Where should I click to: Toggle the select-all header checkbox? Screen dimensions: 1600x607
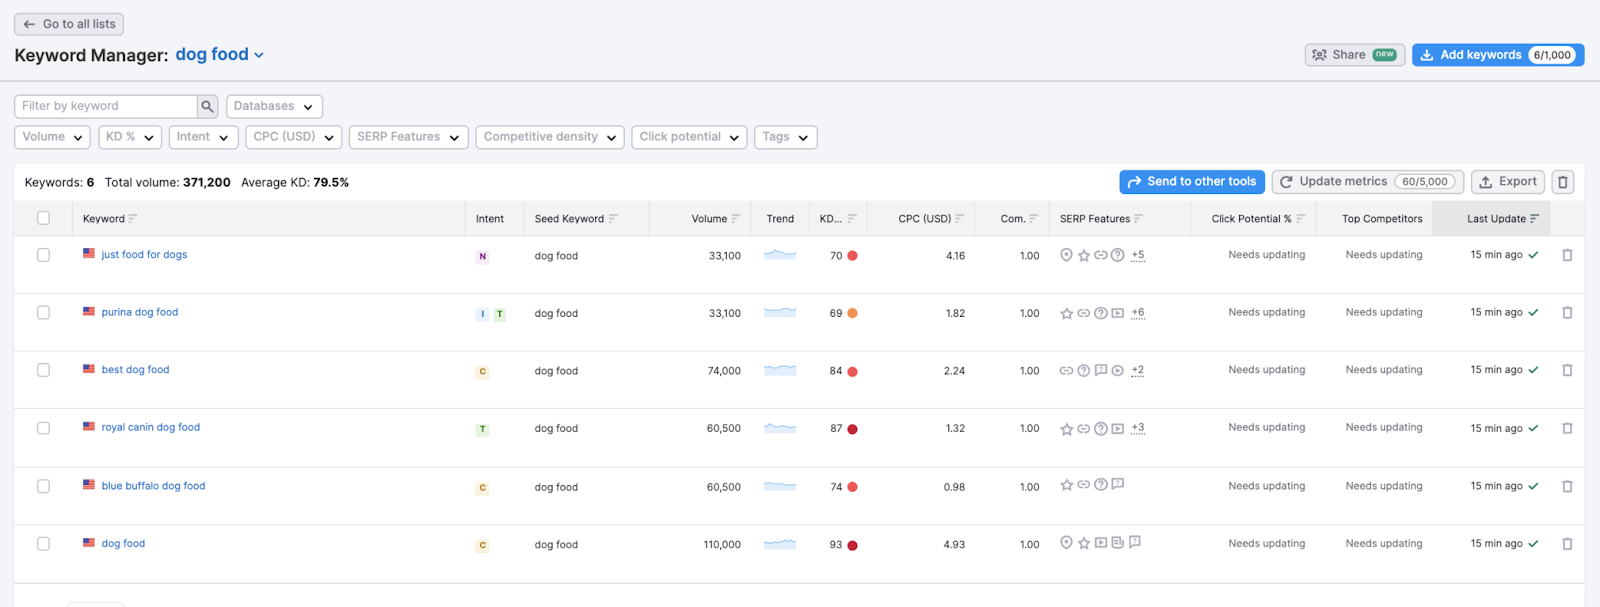tap(43, 218)
